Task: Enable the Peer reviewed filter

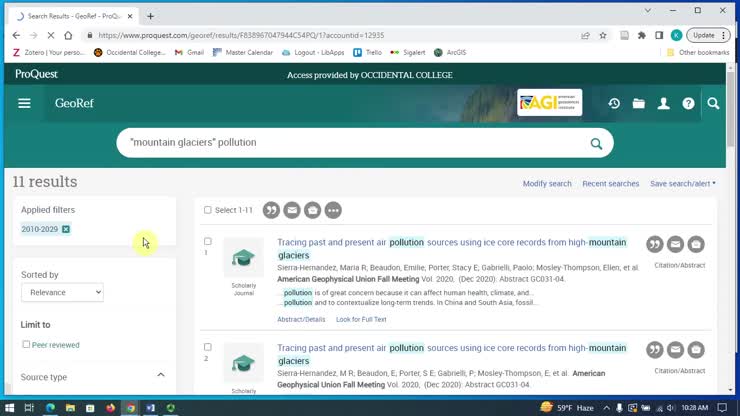Action: 26,345
